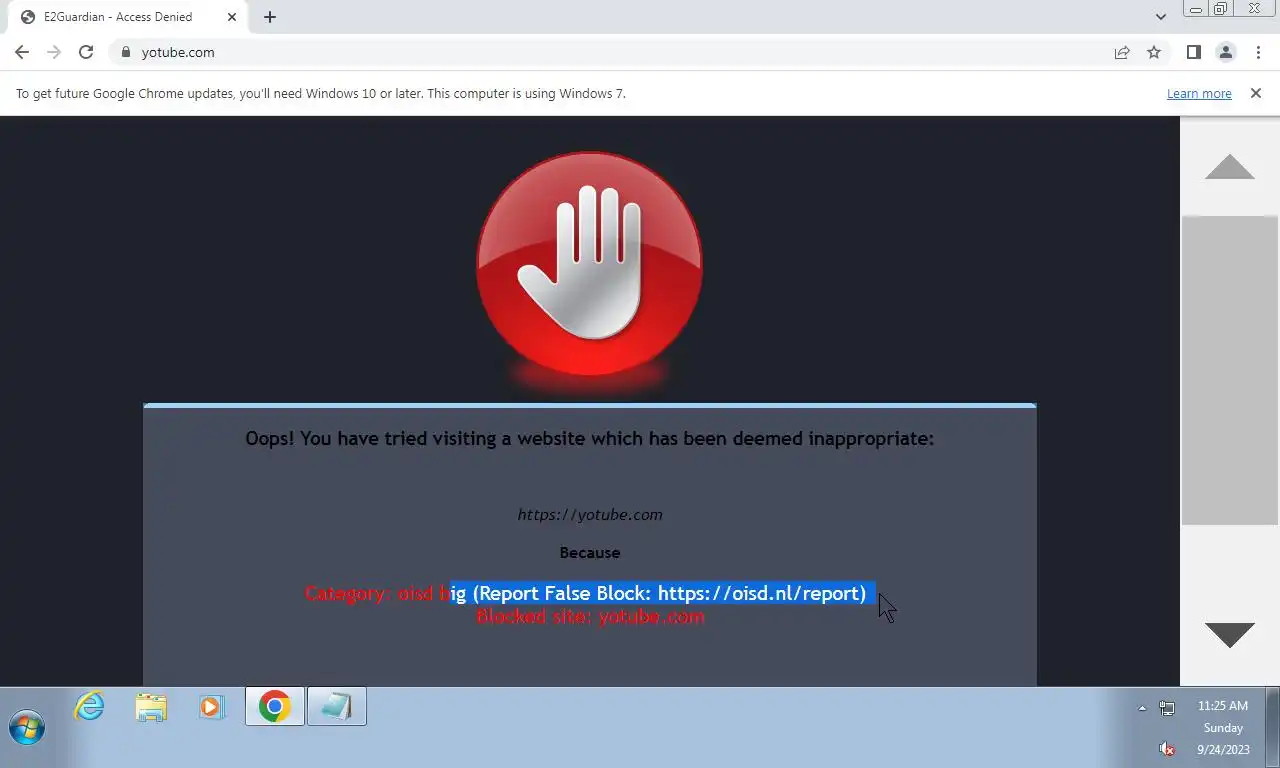1280x768 pixels.
Task: Click the vertical scrollbar thumb
Action: [1230, 370]
